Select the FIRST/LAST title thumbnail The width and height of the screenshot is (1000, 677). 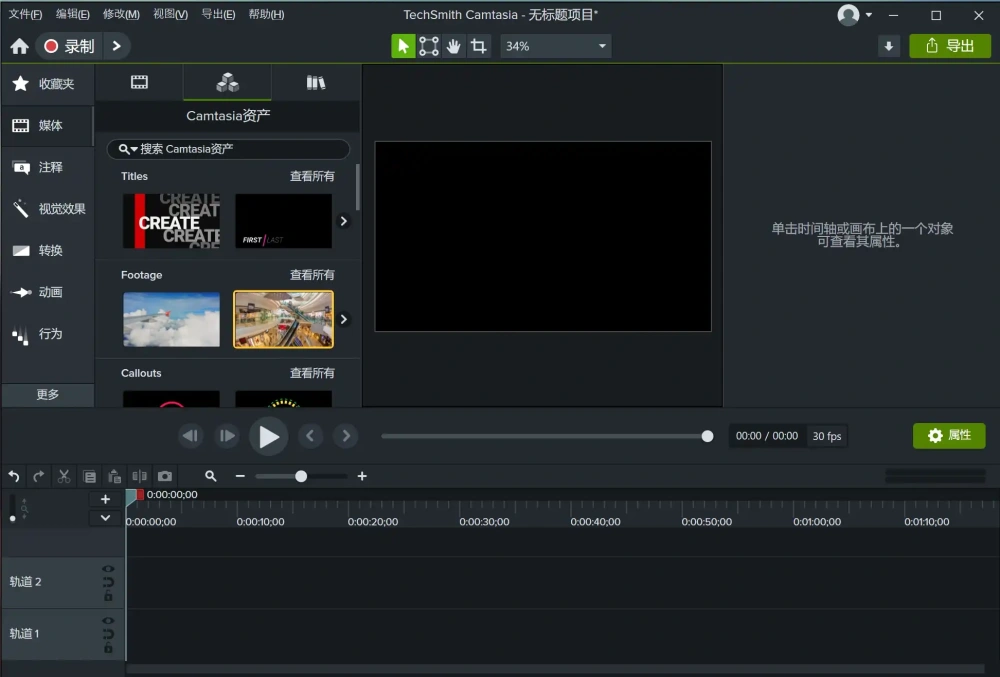[x=283, y=221]
